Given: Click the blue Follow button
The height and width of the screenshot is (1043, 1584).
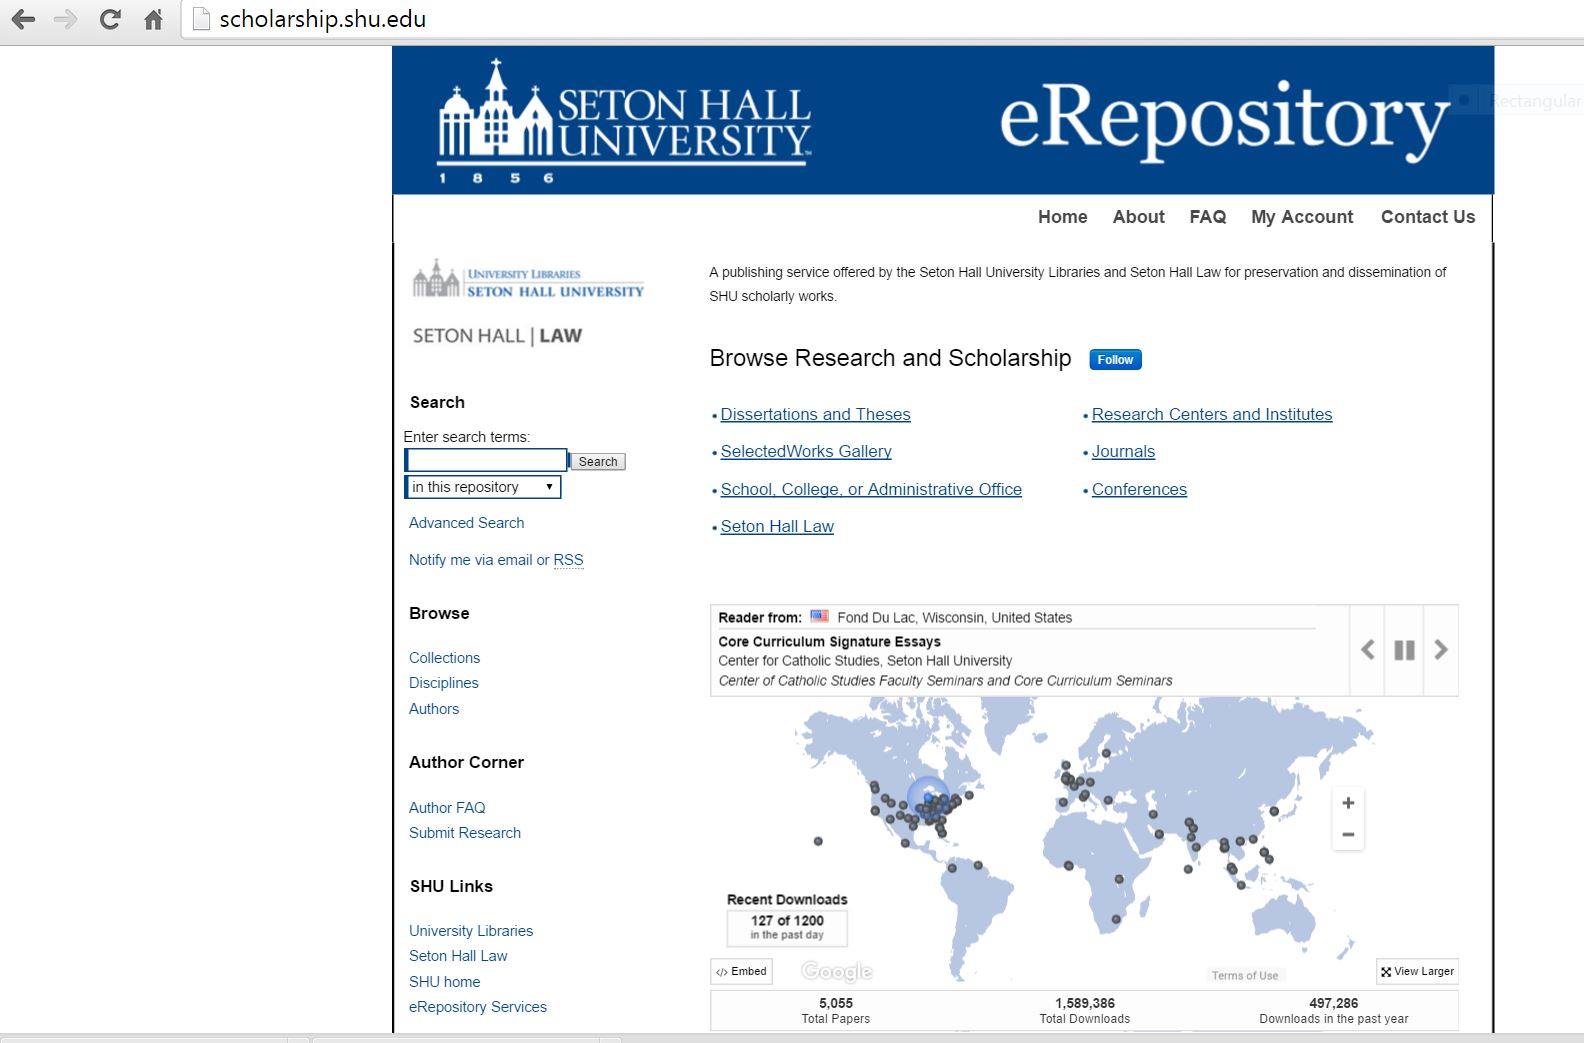Looking at the screenshot, I should point(1115,360).
